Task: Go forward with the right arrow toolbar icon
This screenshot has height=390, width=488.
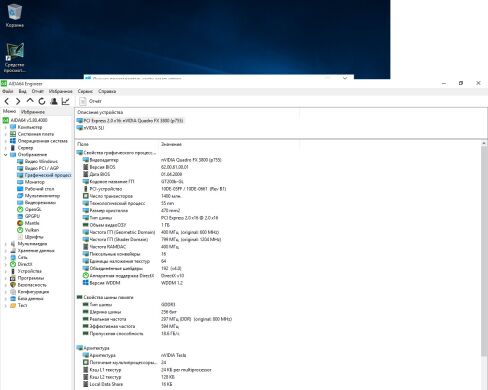Action: pos(18,101)
